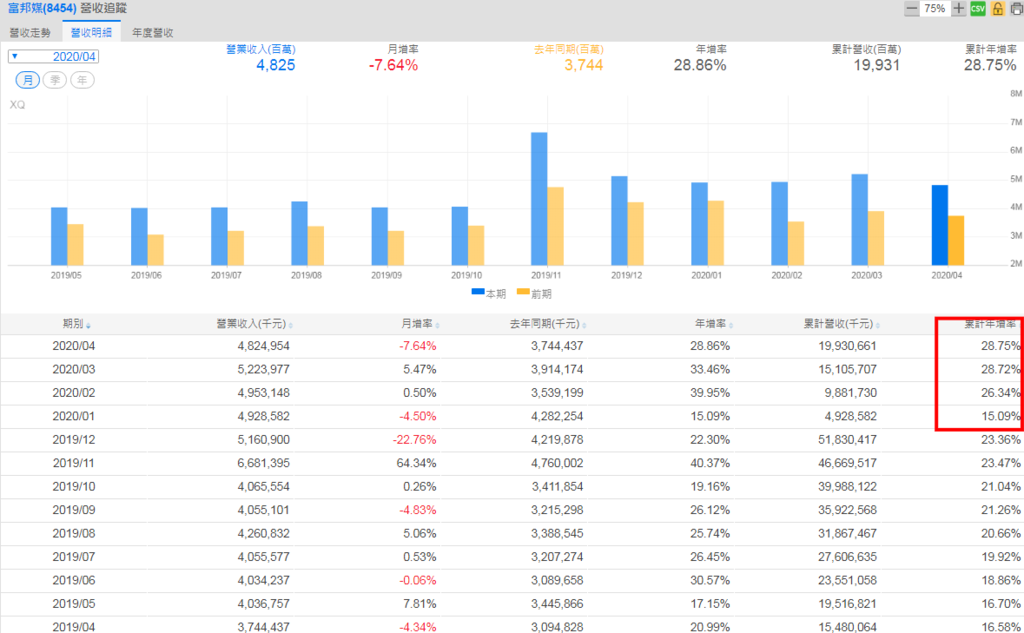Select the 2020/04 table row period
This screenshot has width=1024, height=633.
[73, 346]
